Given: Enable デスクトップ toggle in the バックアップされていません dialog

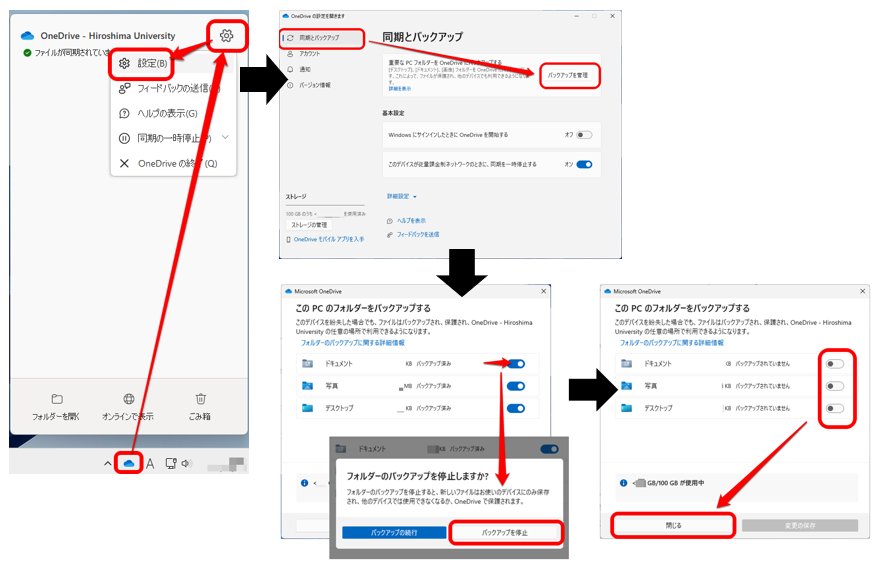Looking at the screenshot, I should click(835, 408).
